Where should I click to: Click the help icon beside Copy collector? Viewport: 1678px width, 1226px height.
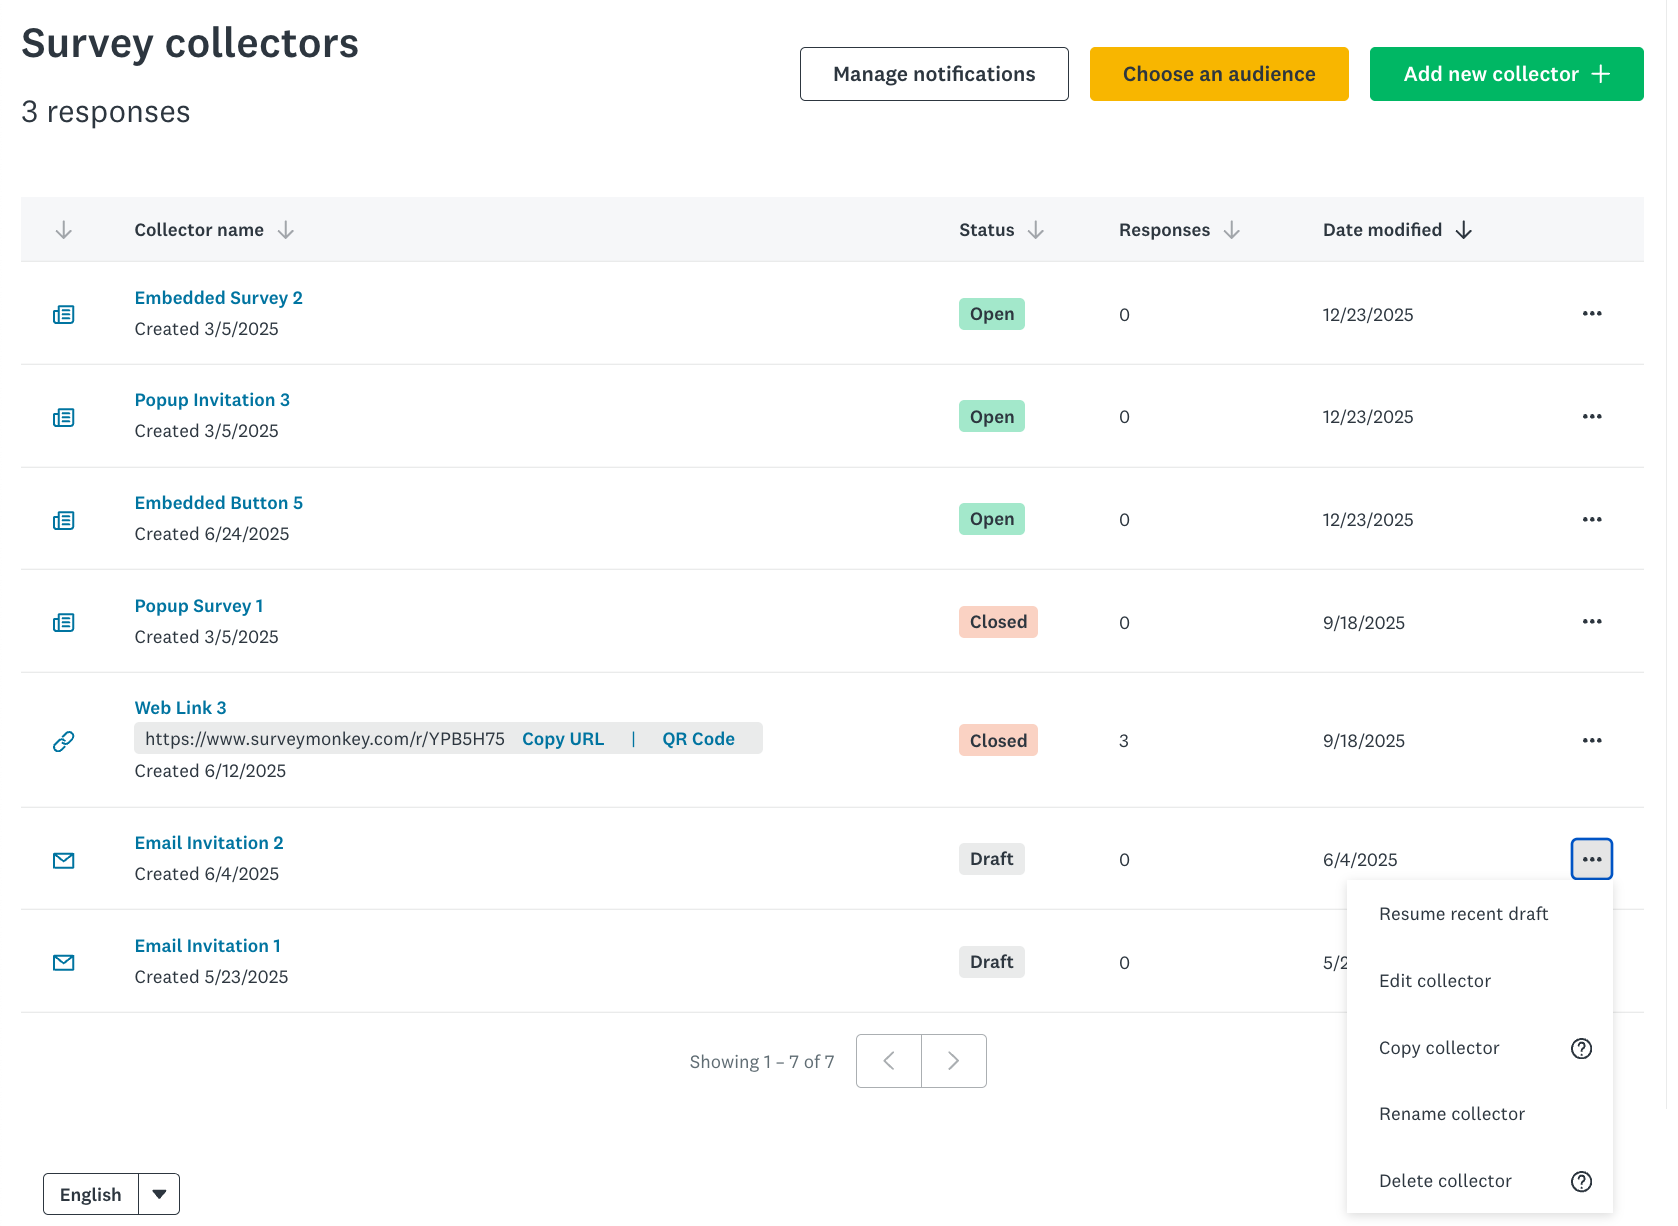tap(1580, 1048)
